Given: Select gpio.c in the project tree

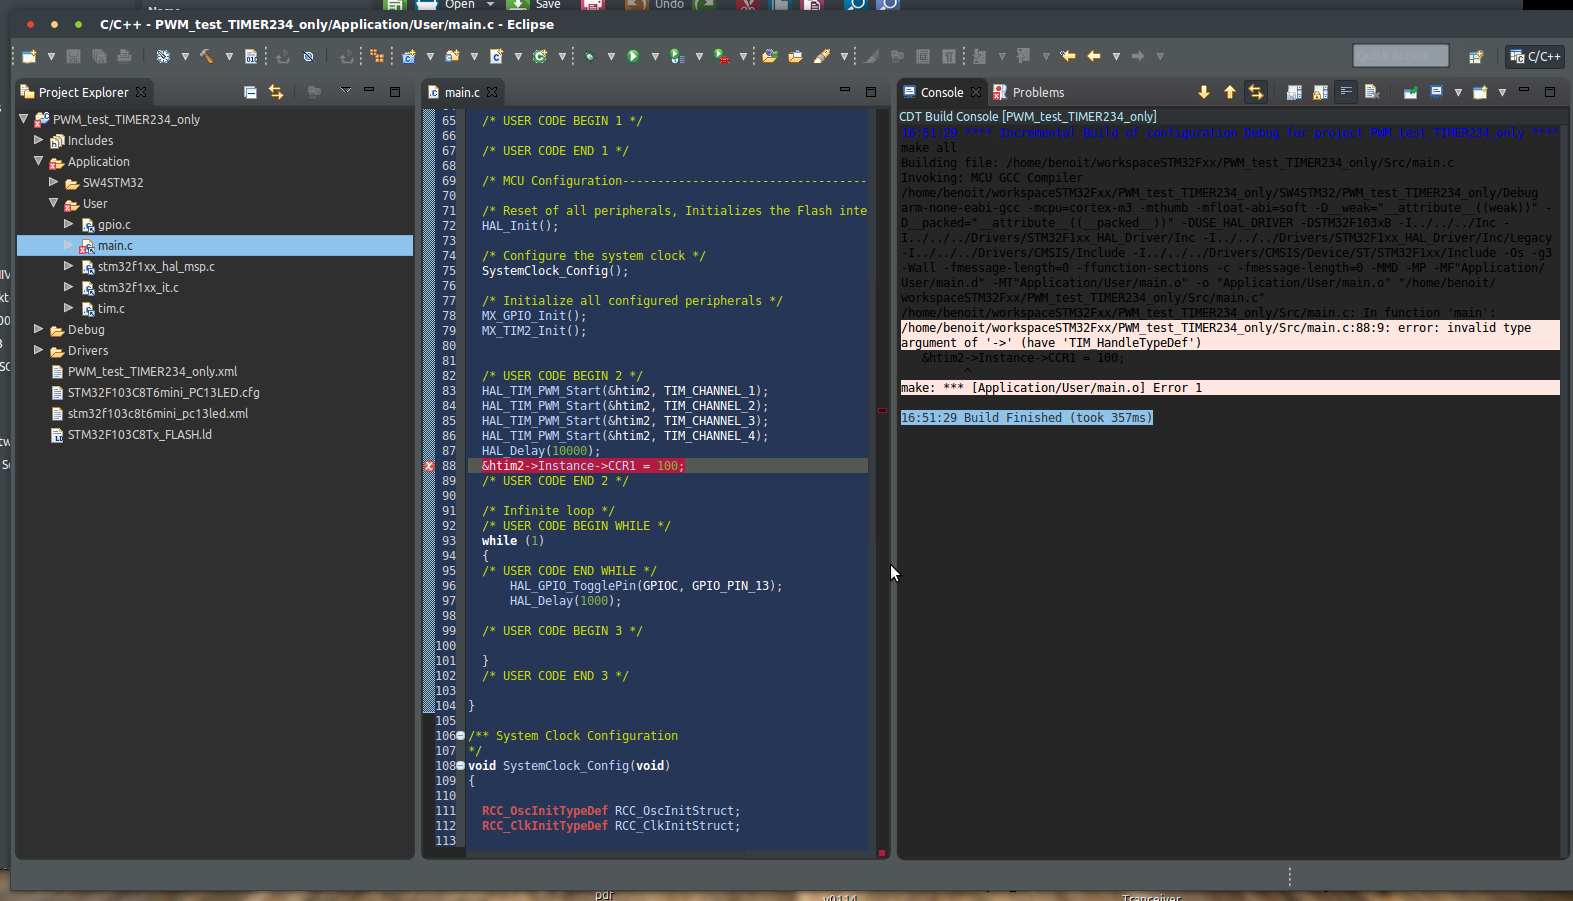Looking at the screenshot, I should [x=114, y=224].
